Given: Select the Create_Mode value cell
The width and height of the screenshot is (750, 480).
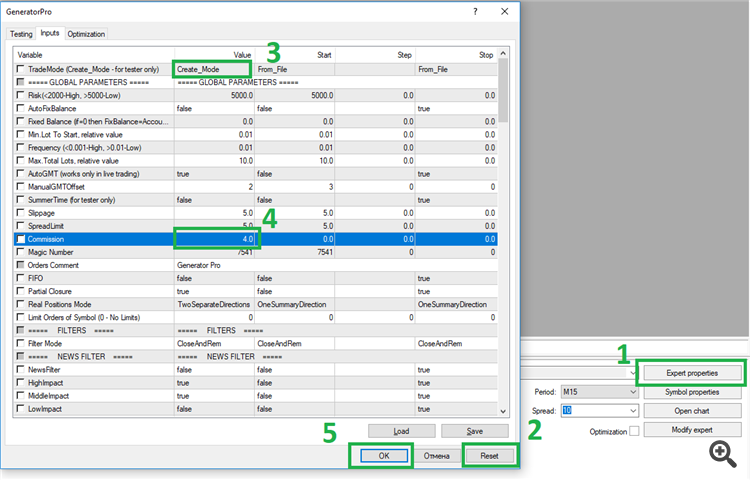Looking at the screenshot, I should [x=213, y=69].
